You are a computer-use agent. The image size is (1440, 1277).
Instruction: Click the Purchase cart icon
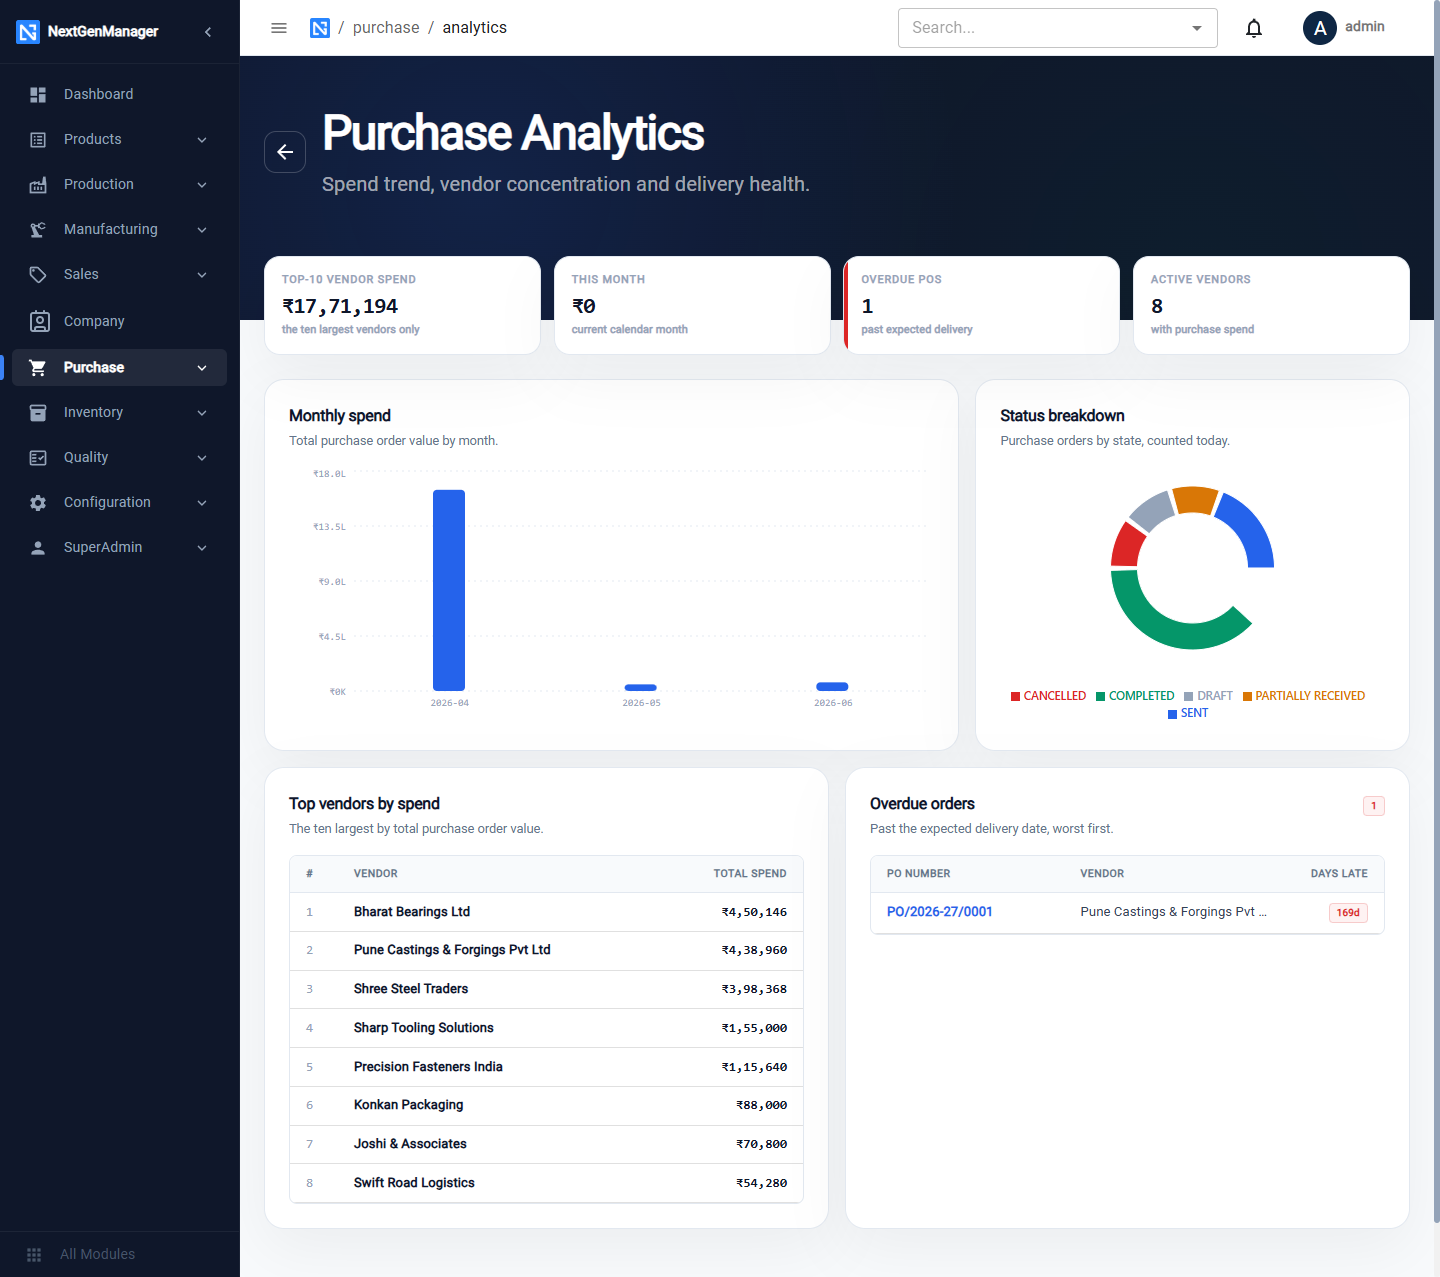pyautogui.click(x=38, y=367)
